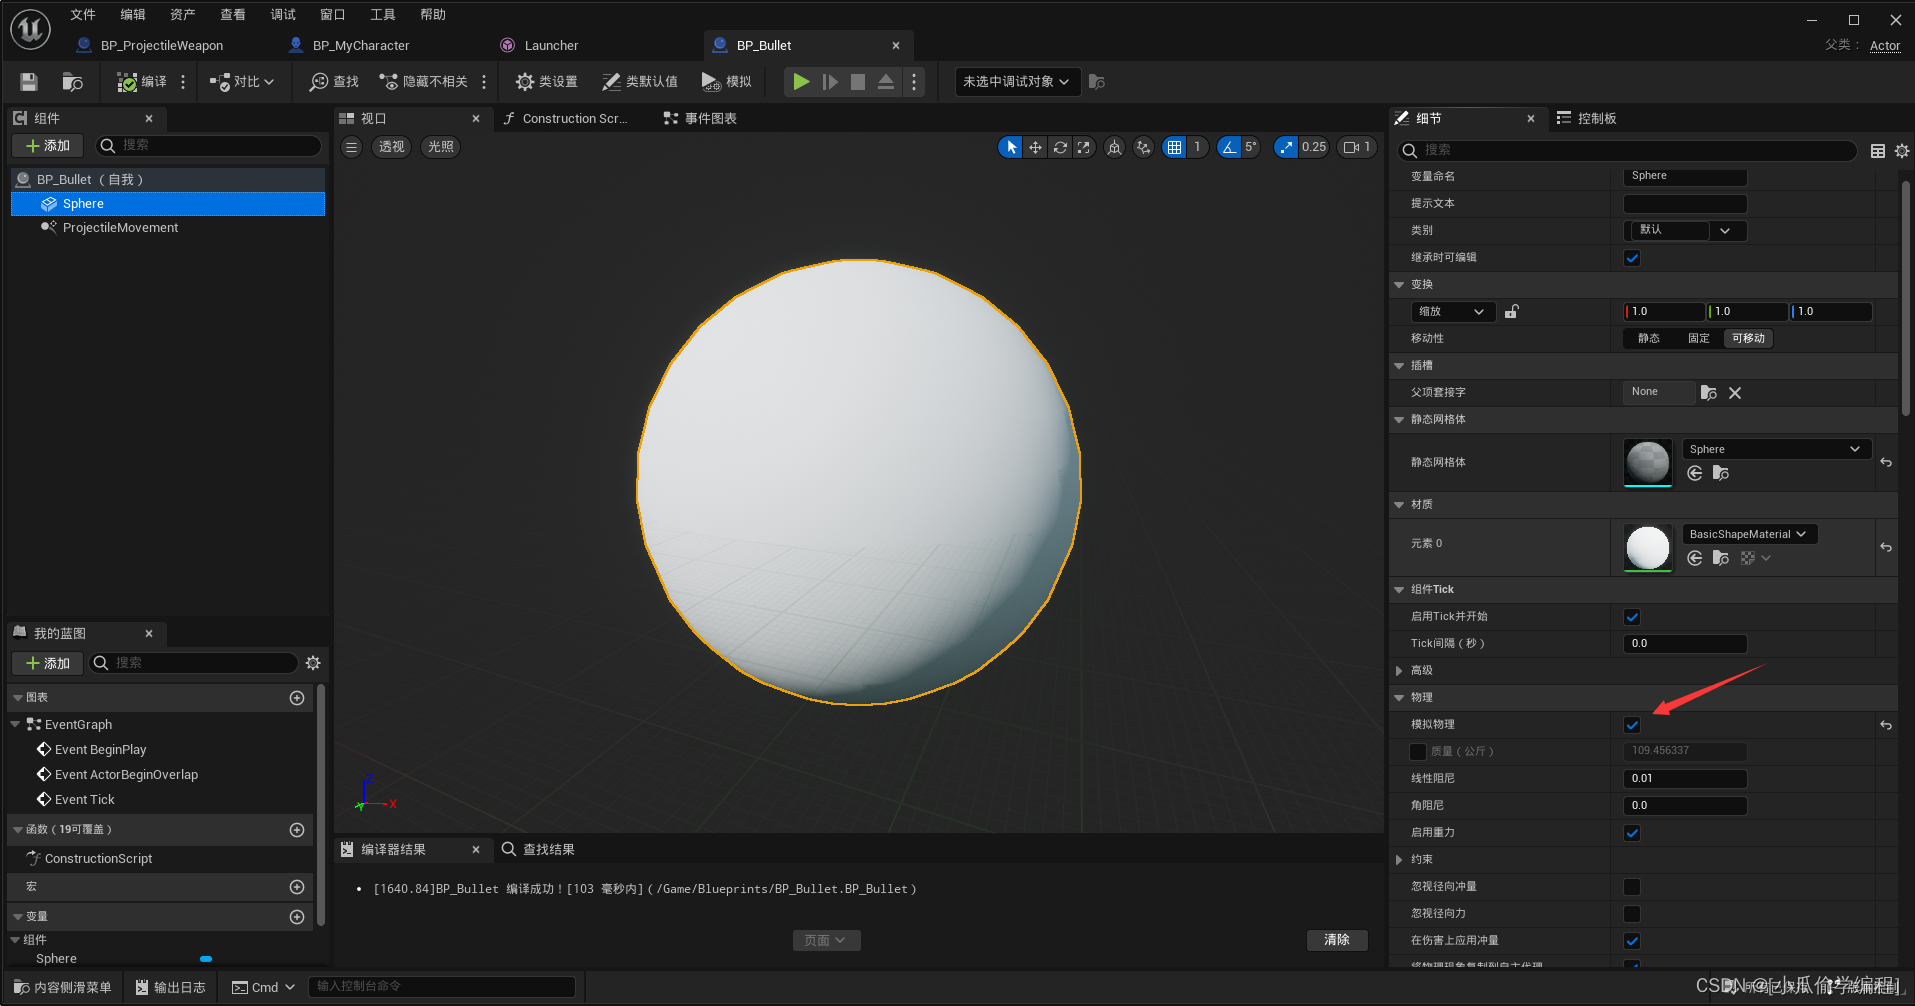This screenshot has height=1006, width=1915.
Task: Open the File menu
Action: point(83,15)
